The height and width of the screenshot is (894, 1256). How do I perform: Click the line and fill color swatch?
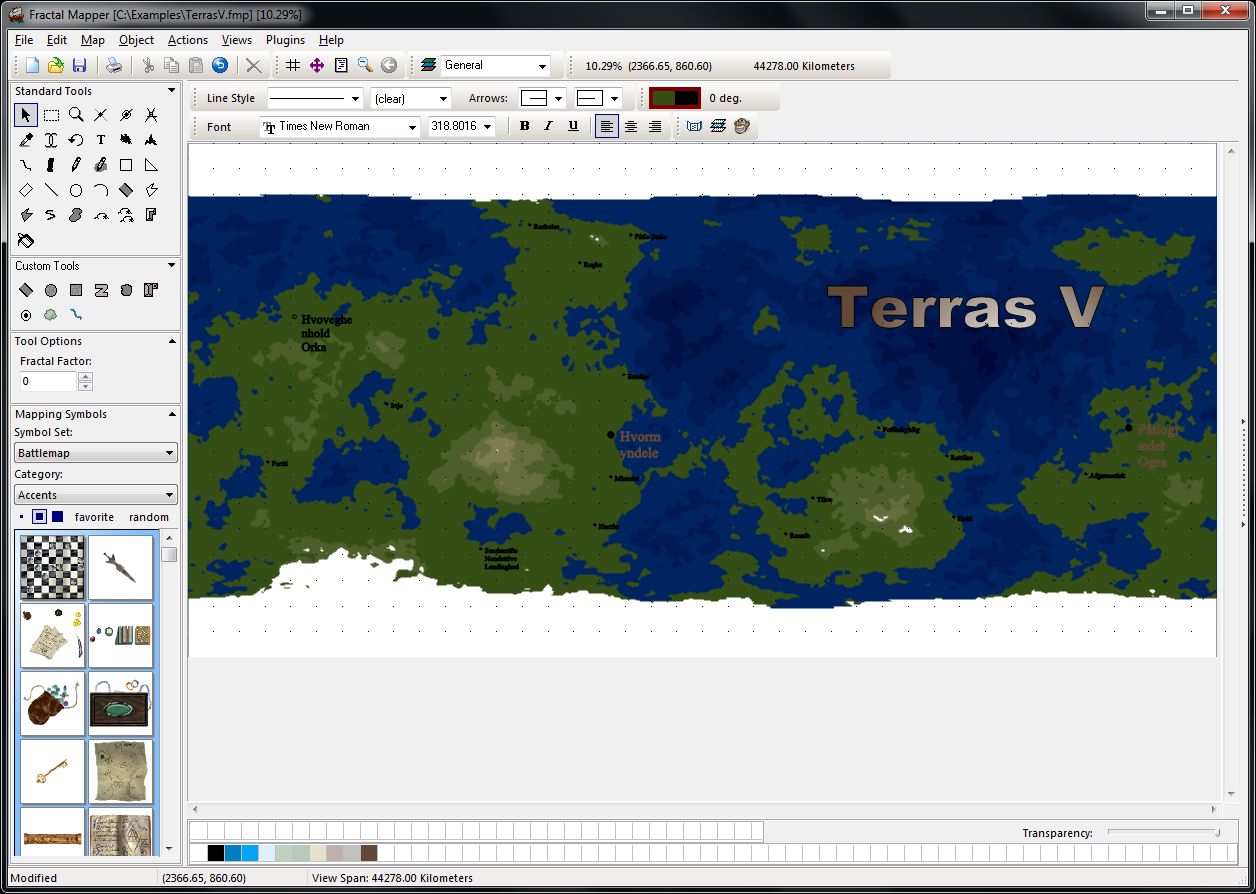(675, 98)
